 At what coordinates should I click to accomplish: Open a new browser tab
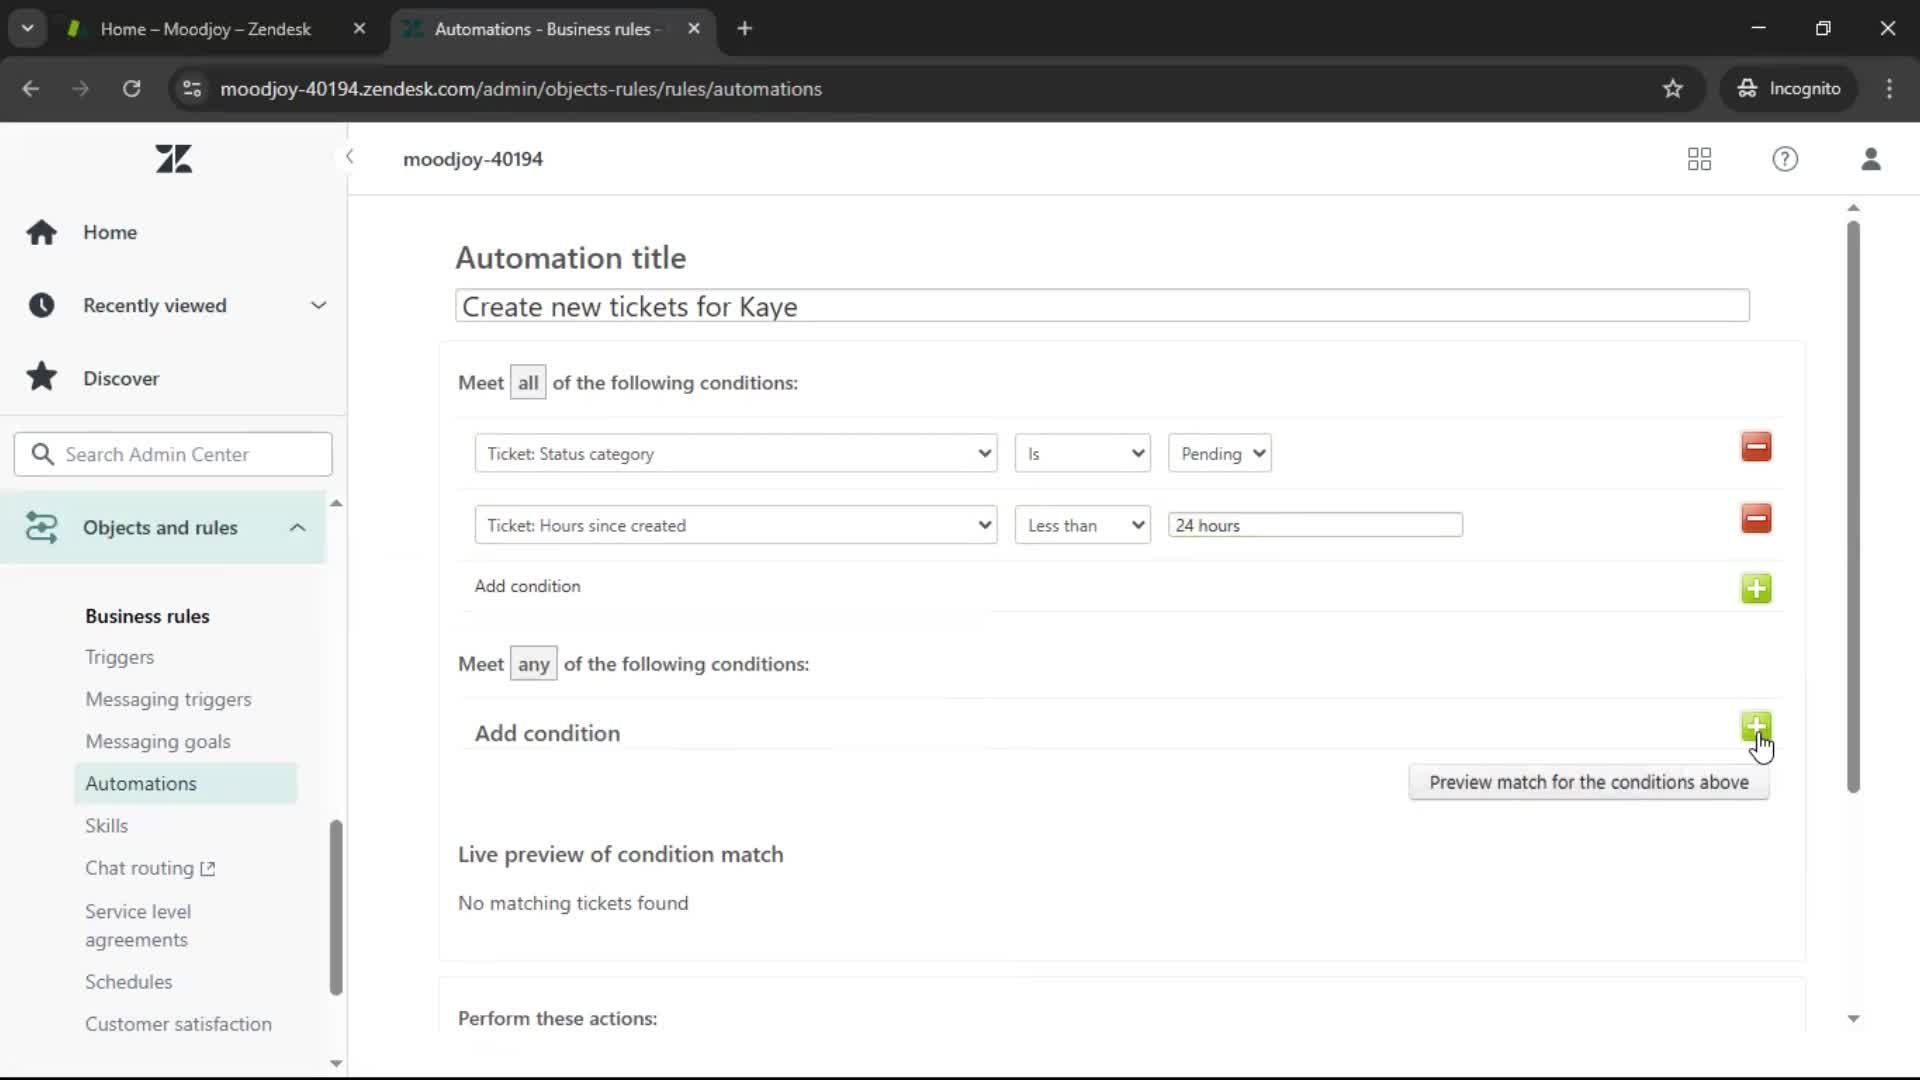[744, 29]
